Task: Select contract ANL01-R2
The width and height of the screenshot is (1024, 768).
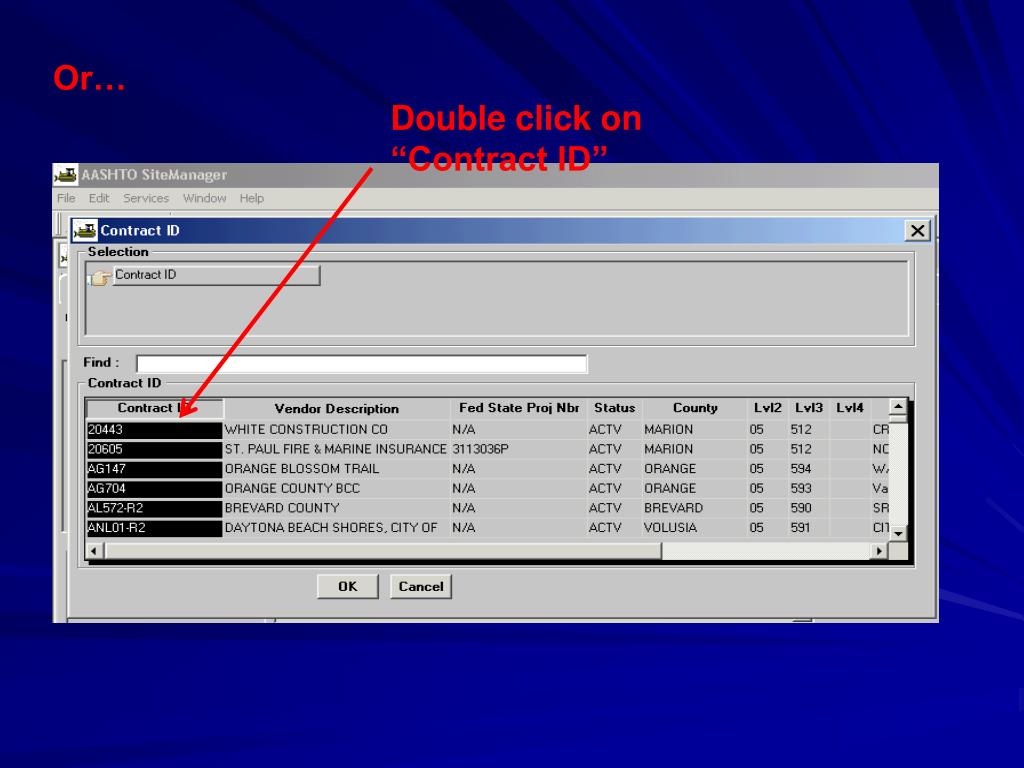Action: pos(154,528)
